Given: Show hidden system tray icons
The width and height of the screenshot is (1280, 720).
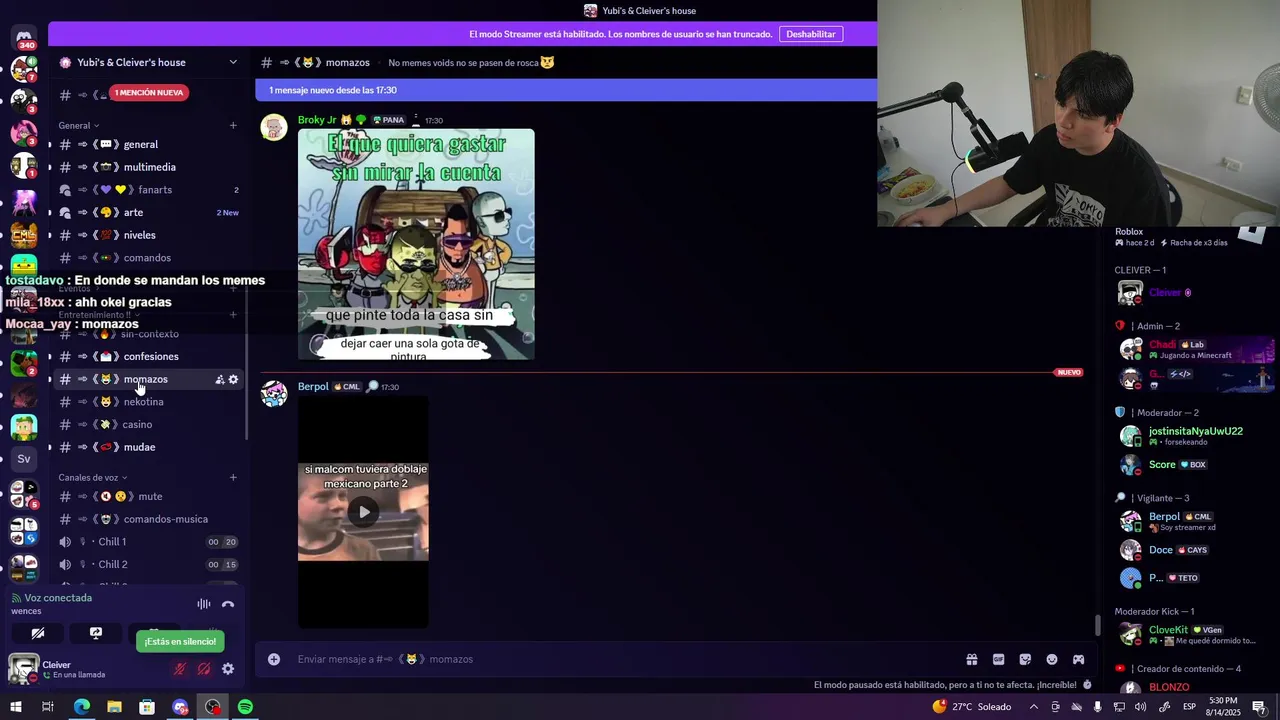Looking at the screenshot, I should click(x=1034, y=707).
